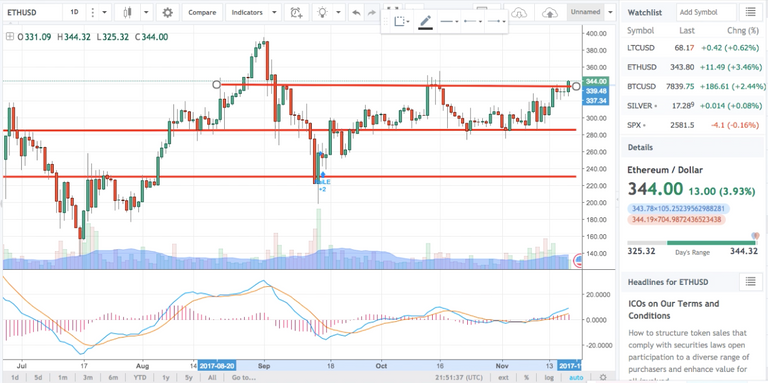
Task: Click the undo arrow in toolbar
Action: coord(356,13)
